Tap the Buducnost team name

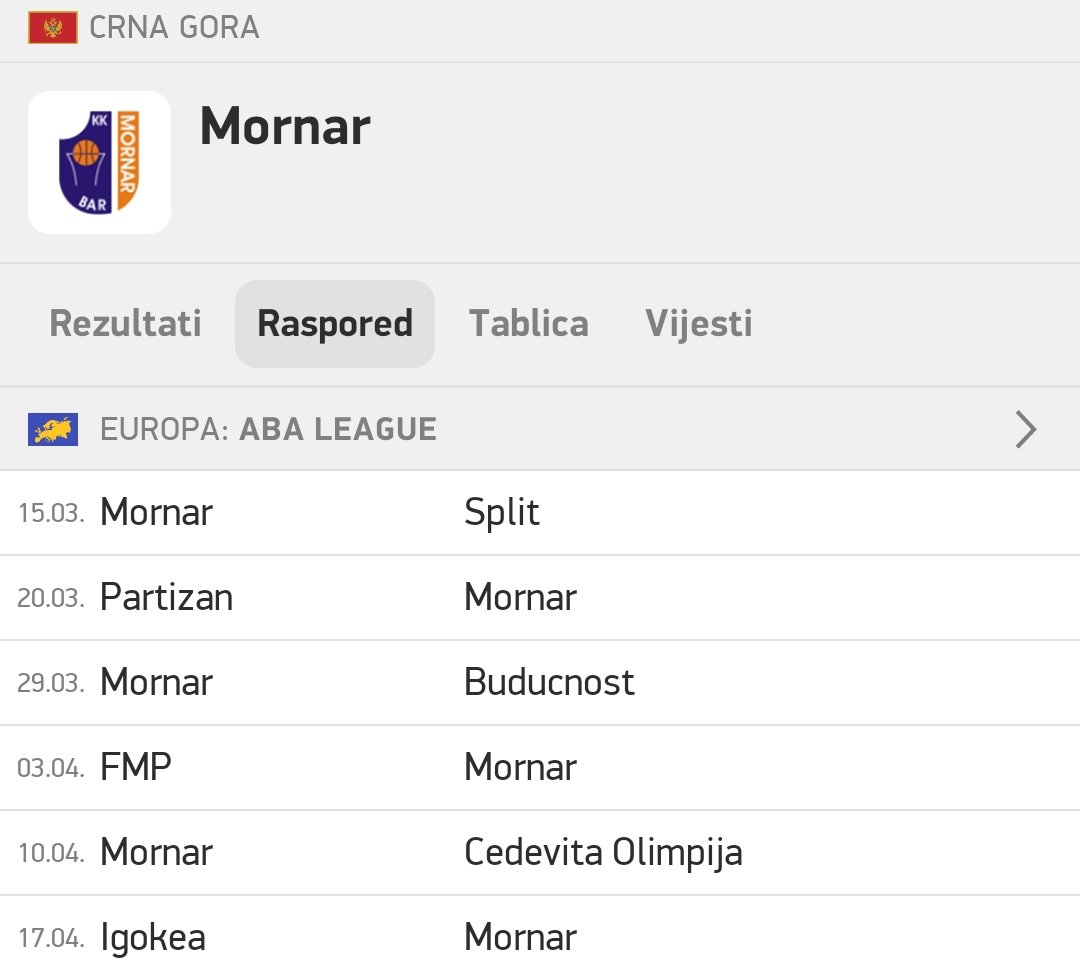click(549, 683)
